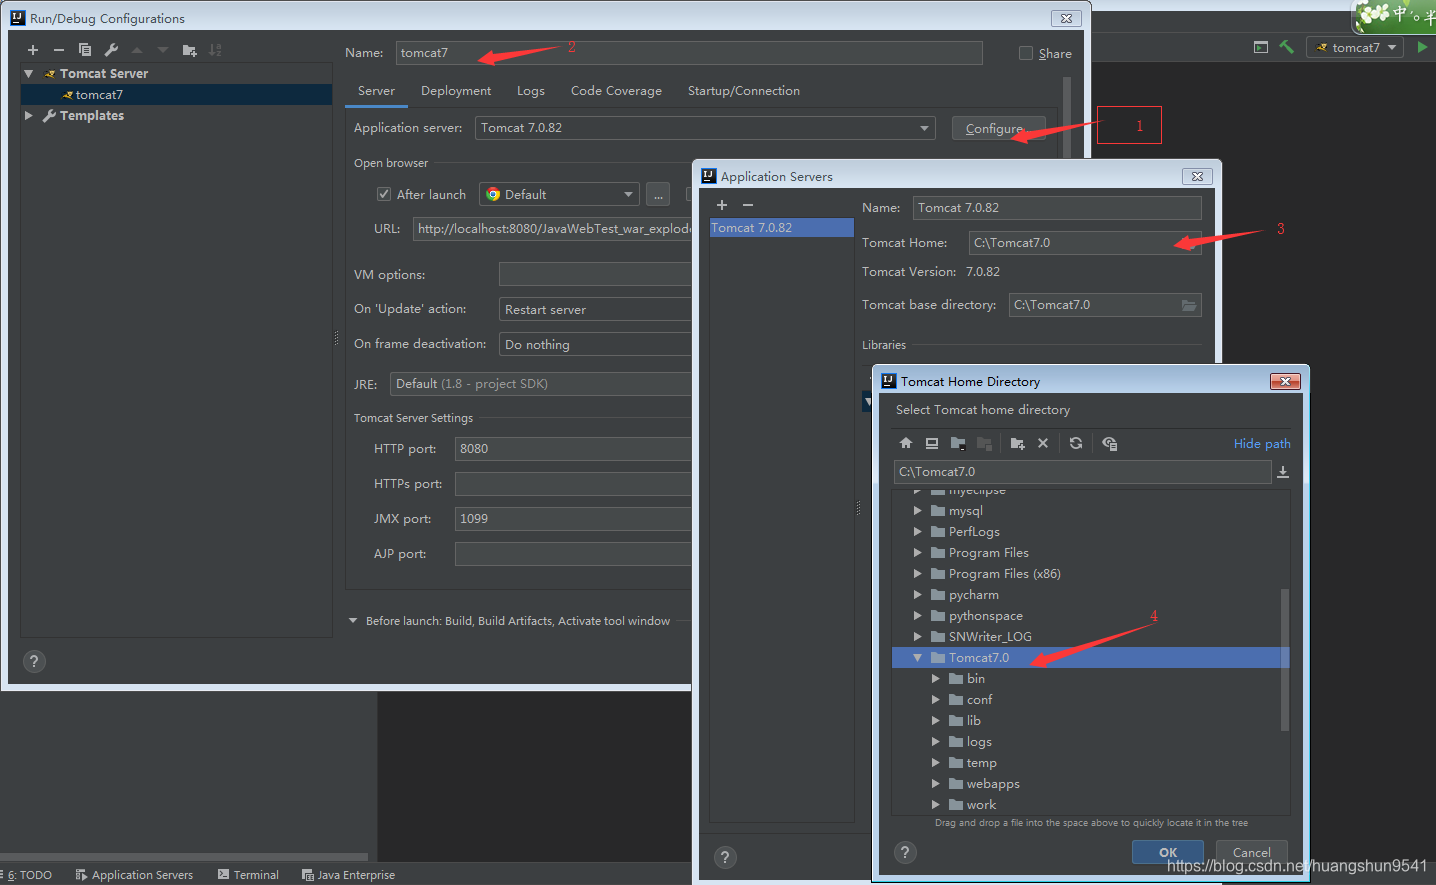Show hidden files and directories icon
The image size is (1436, 885).
point(1109,443)
